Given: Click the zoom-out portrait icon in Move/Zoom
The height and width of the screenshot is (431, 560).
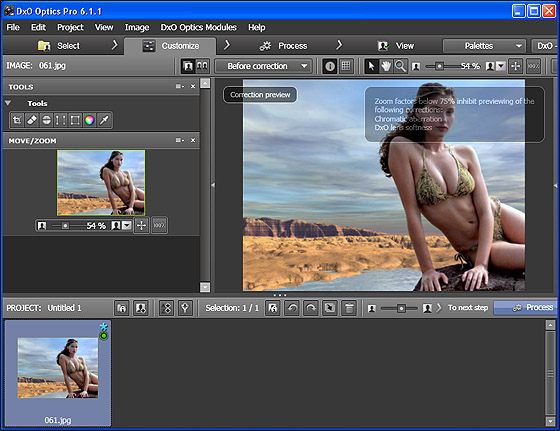Looking at the screenshot, I should pos(42,226).
